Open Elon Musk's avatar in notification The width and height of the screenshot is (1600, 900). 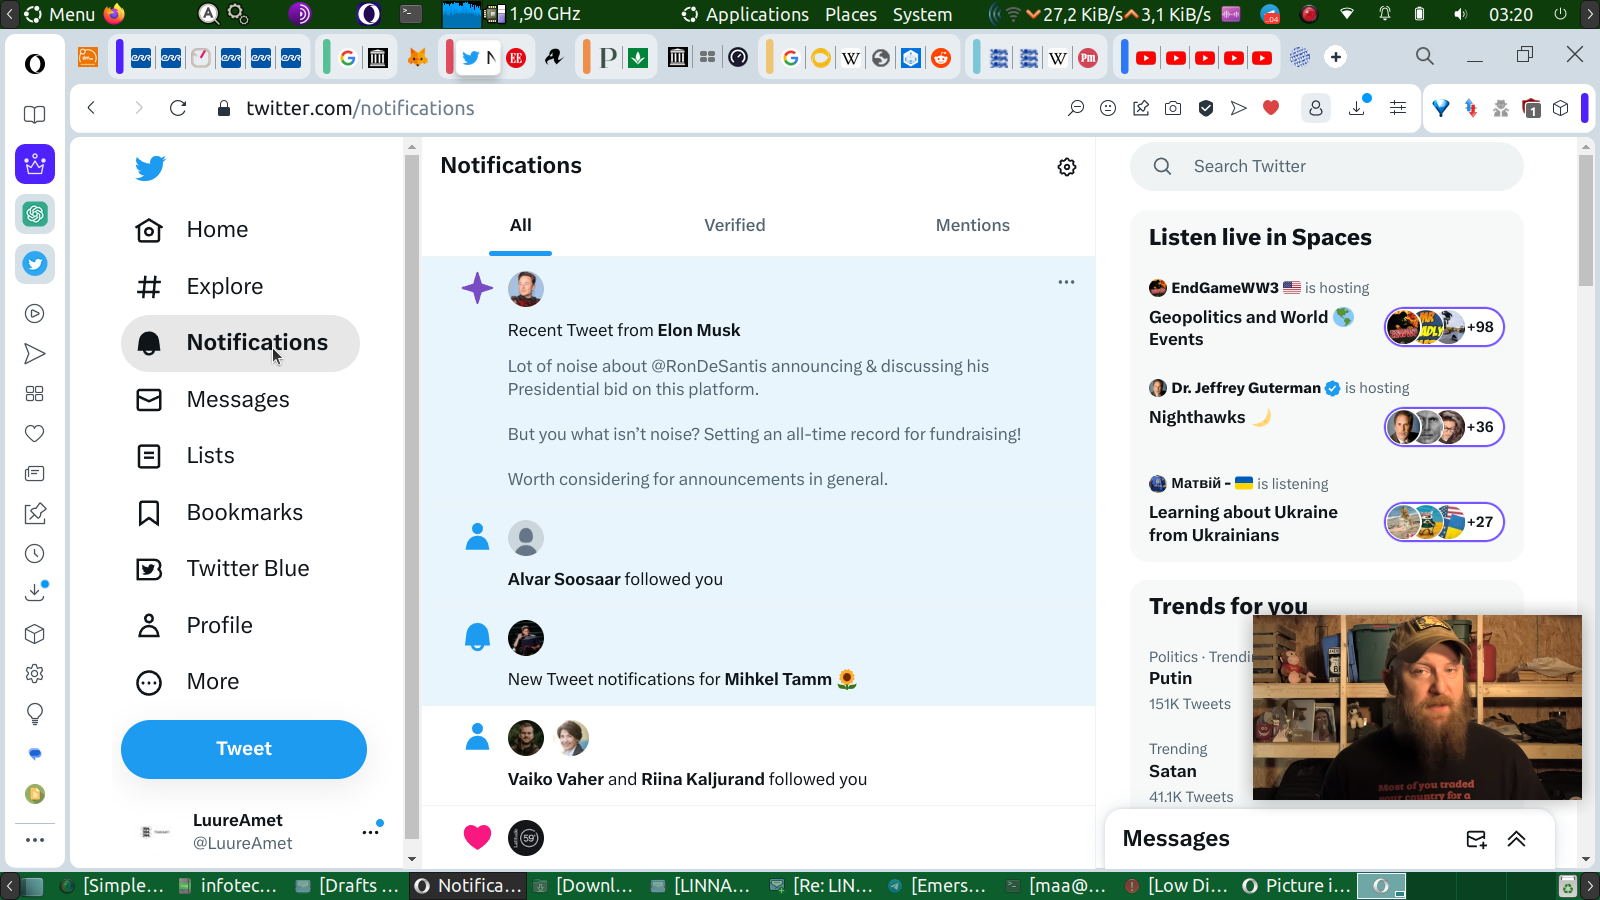point(526,289)
